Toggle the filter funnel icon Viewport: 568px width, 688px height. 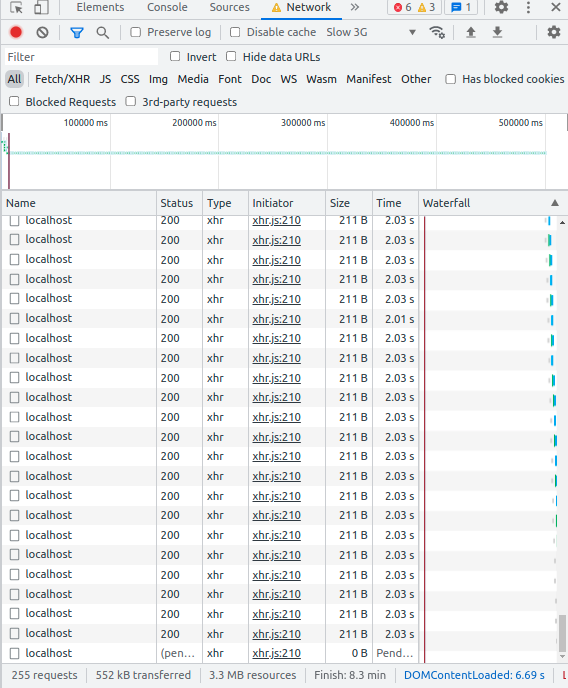click(77, 32)
